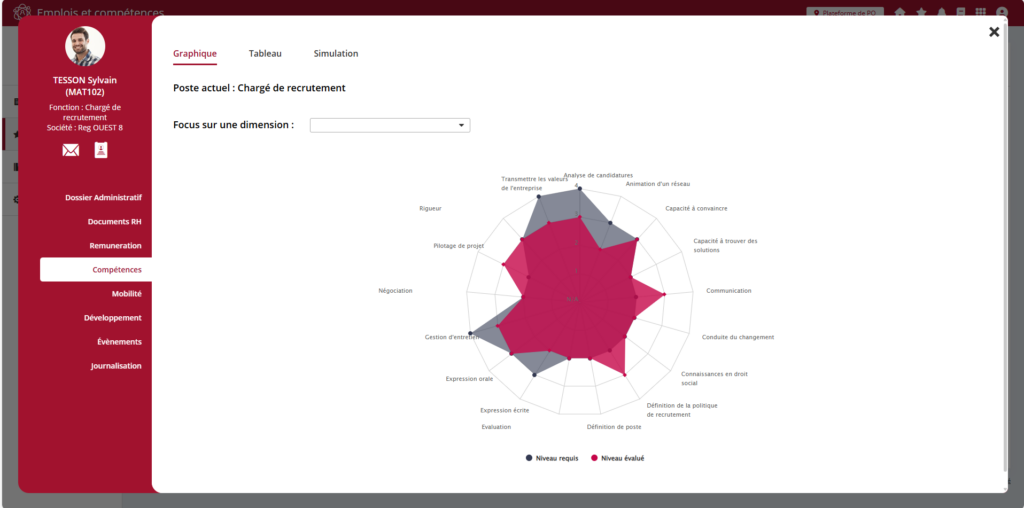
Task: Open the Focus sur une dimension dropdown
Action: tap(390, 125)
